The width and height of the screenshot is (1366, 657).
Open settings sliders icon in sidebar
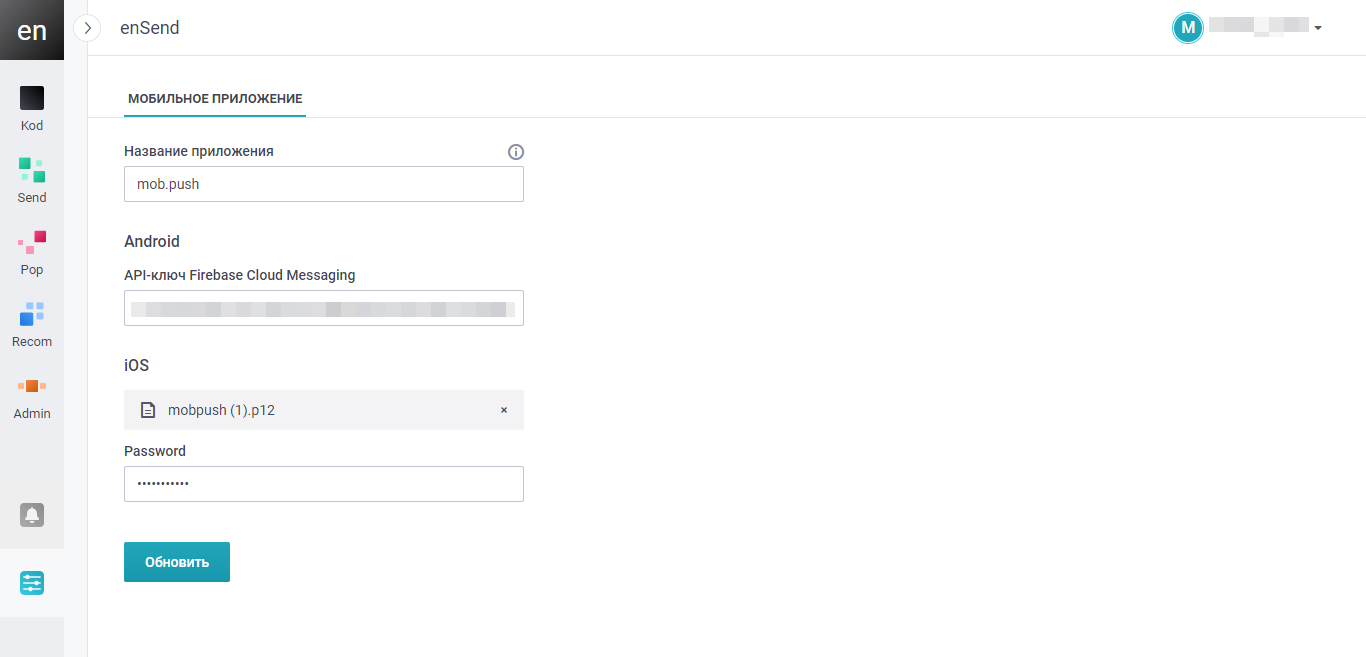click(x=32, y=583)
